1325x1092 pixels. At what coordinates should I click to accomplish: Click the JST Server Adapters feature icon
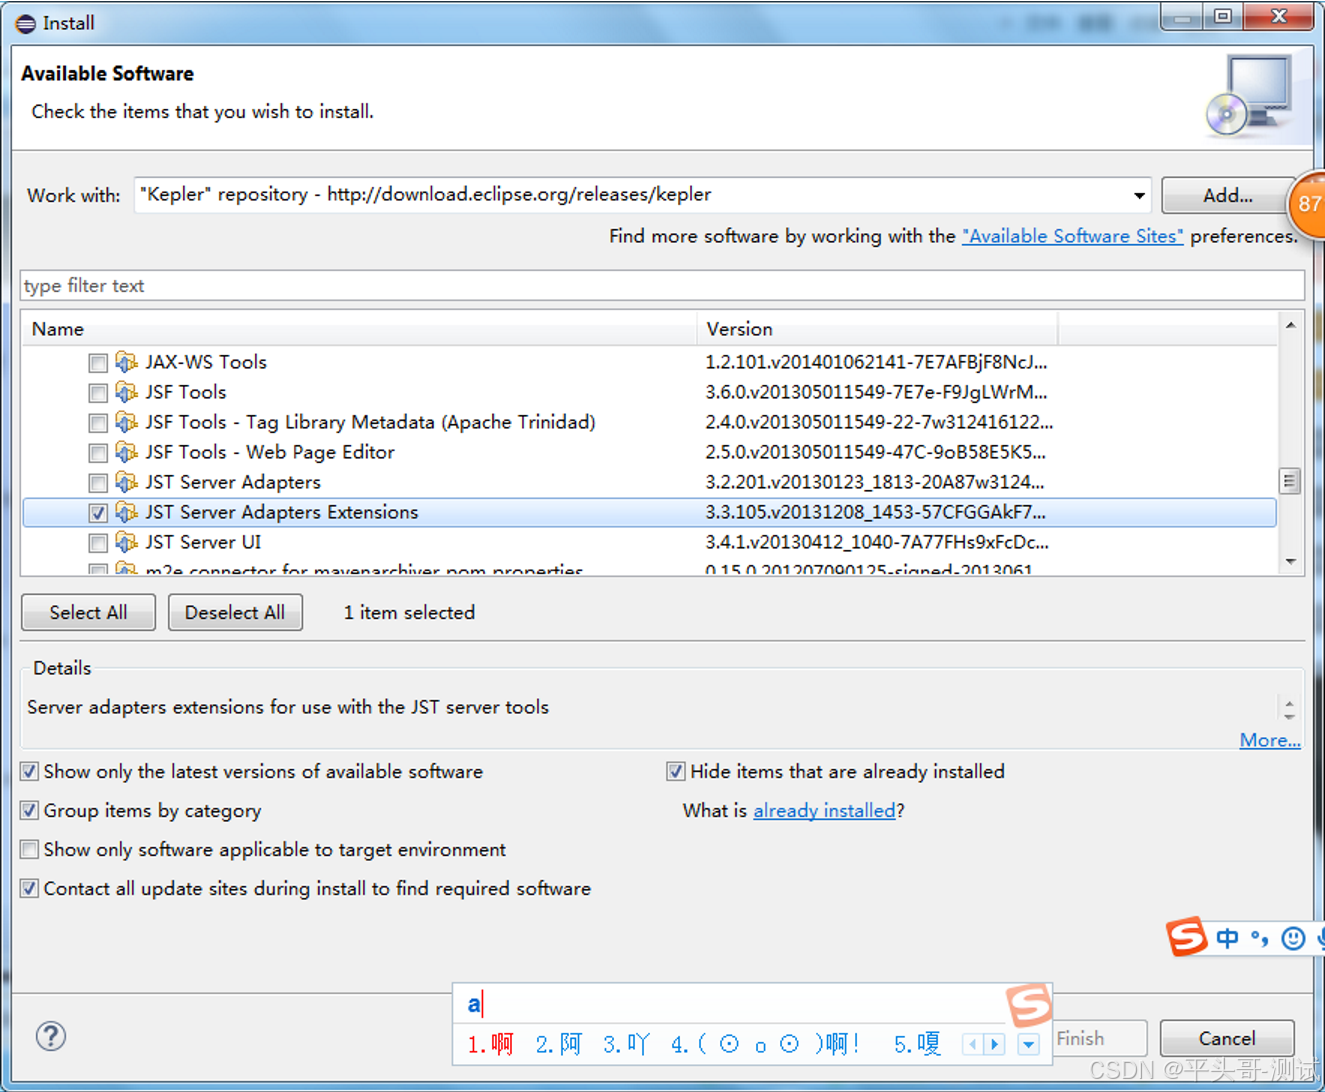click(x=126, y=482)
